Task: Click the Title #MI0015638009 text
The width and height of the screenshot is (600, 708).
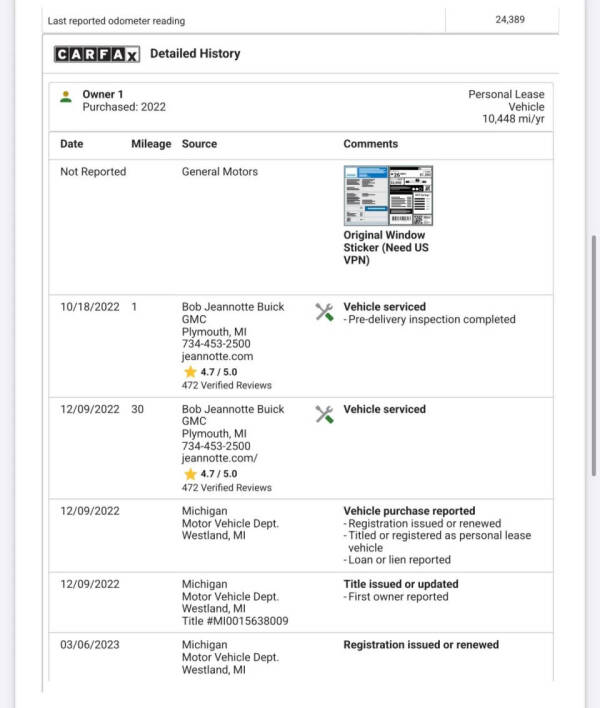Action: click(234, 620)
